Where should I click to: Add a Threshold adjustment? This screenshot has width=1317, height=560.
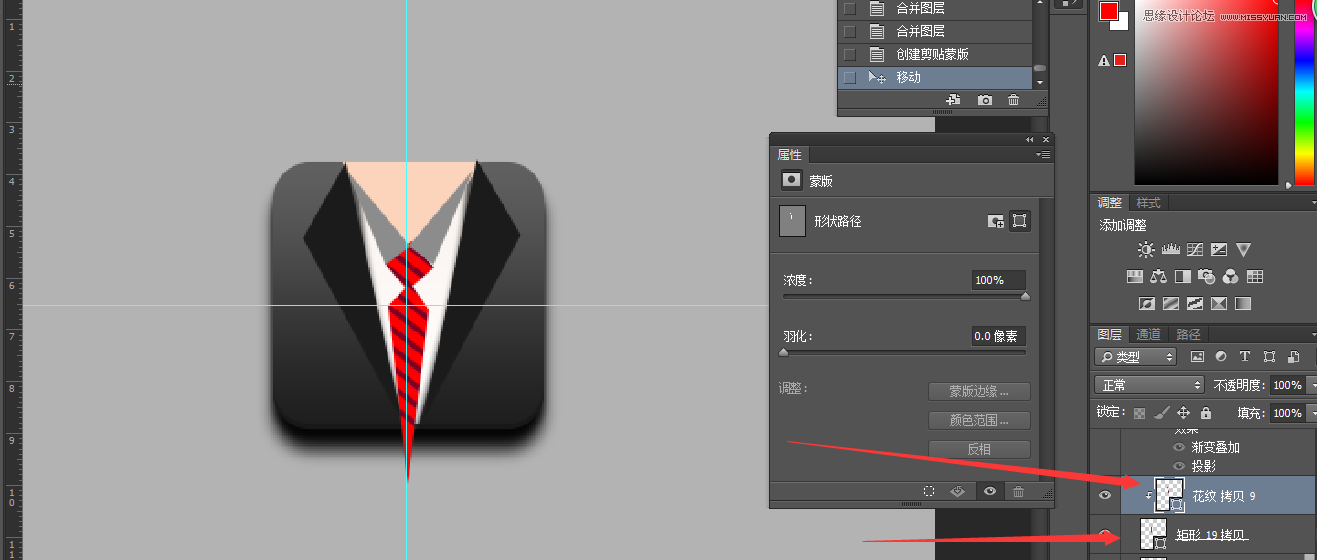click(1195, 303)
